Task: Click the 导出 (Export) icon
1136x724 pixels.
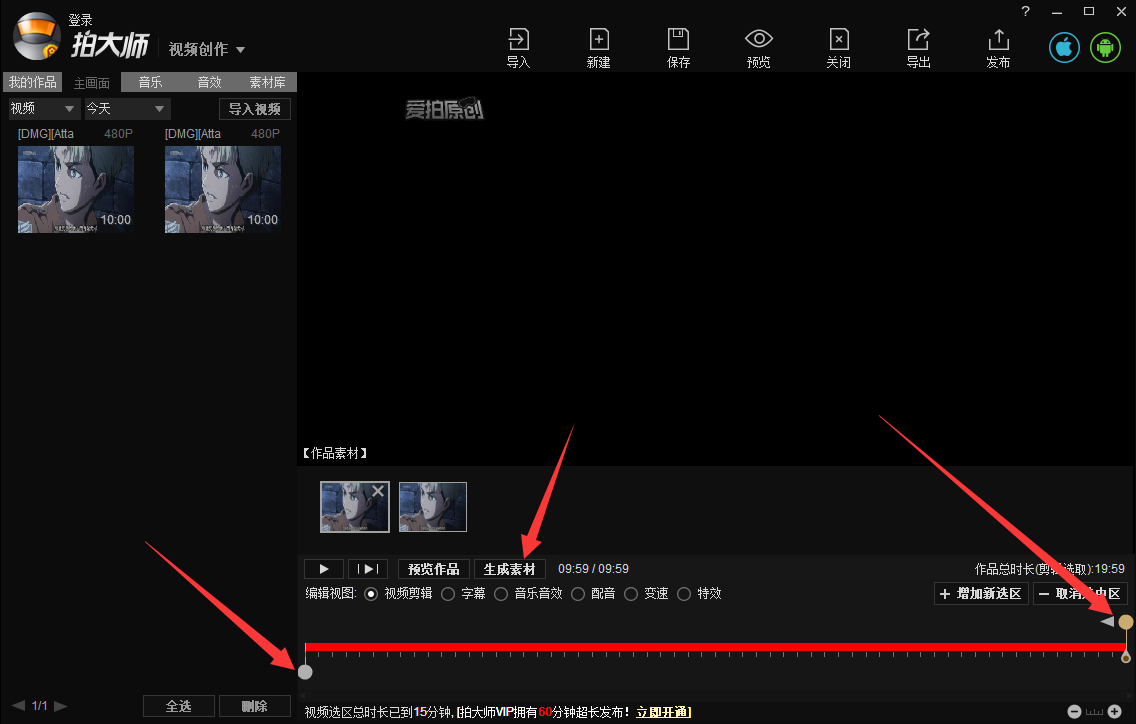Action: [918, 40]
